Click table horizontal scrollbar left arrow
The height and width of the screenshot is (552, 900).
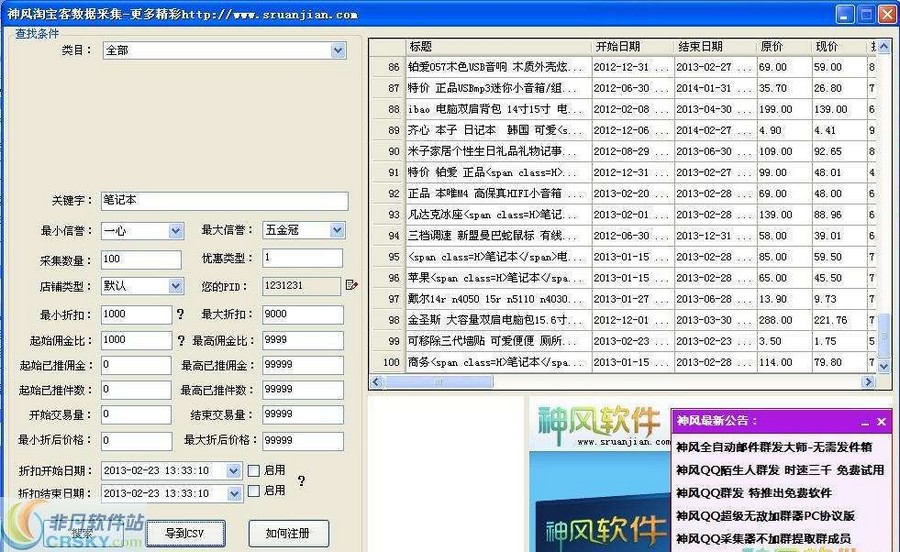pyautogui.click(x=377, y=382)
